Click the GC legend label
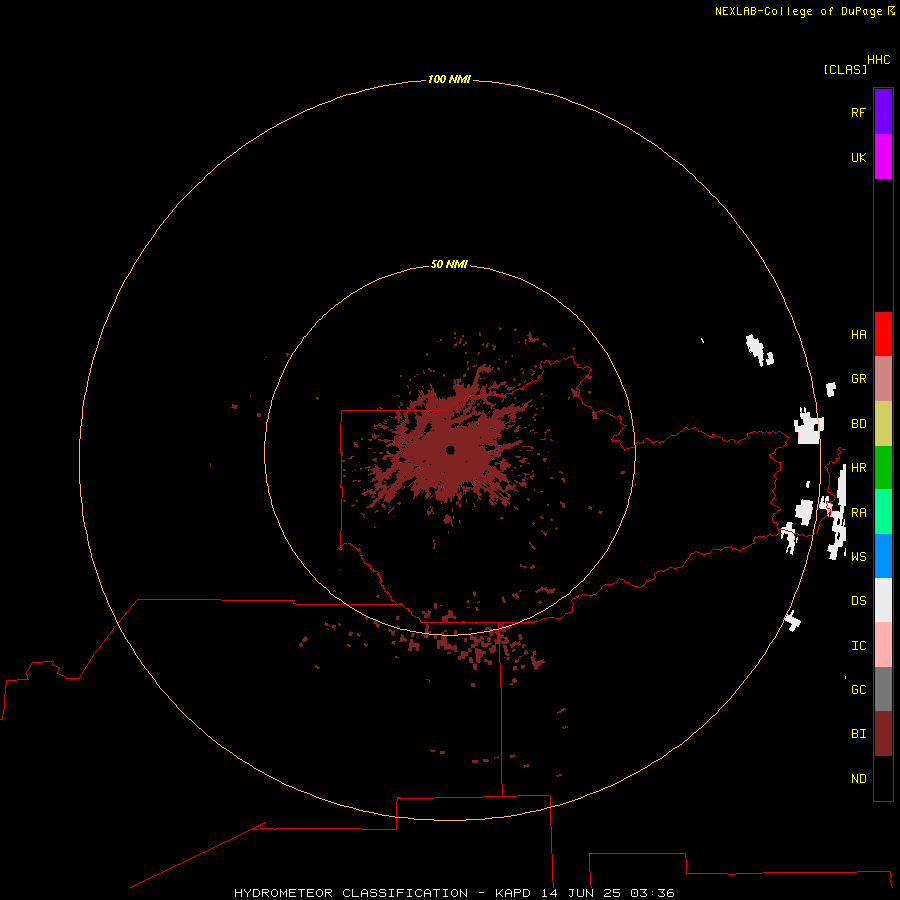The width and height of the screenshot is (900, 900). 858,689
